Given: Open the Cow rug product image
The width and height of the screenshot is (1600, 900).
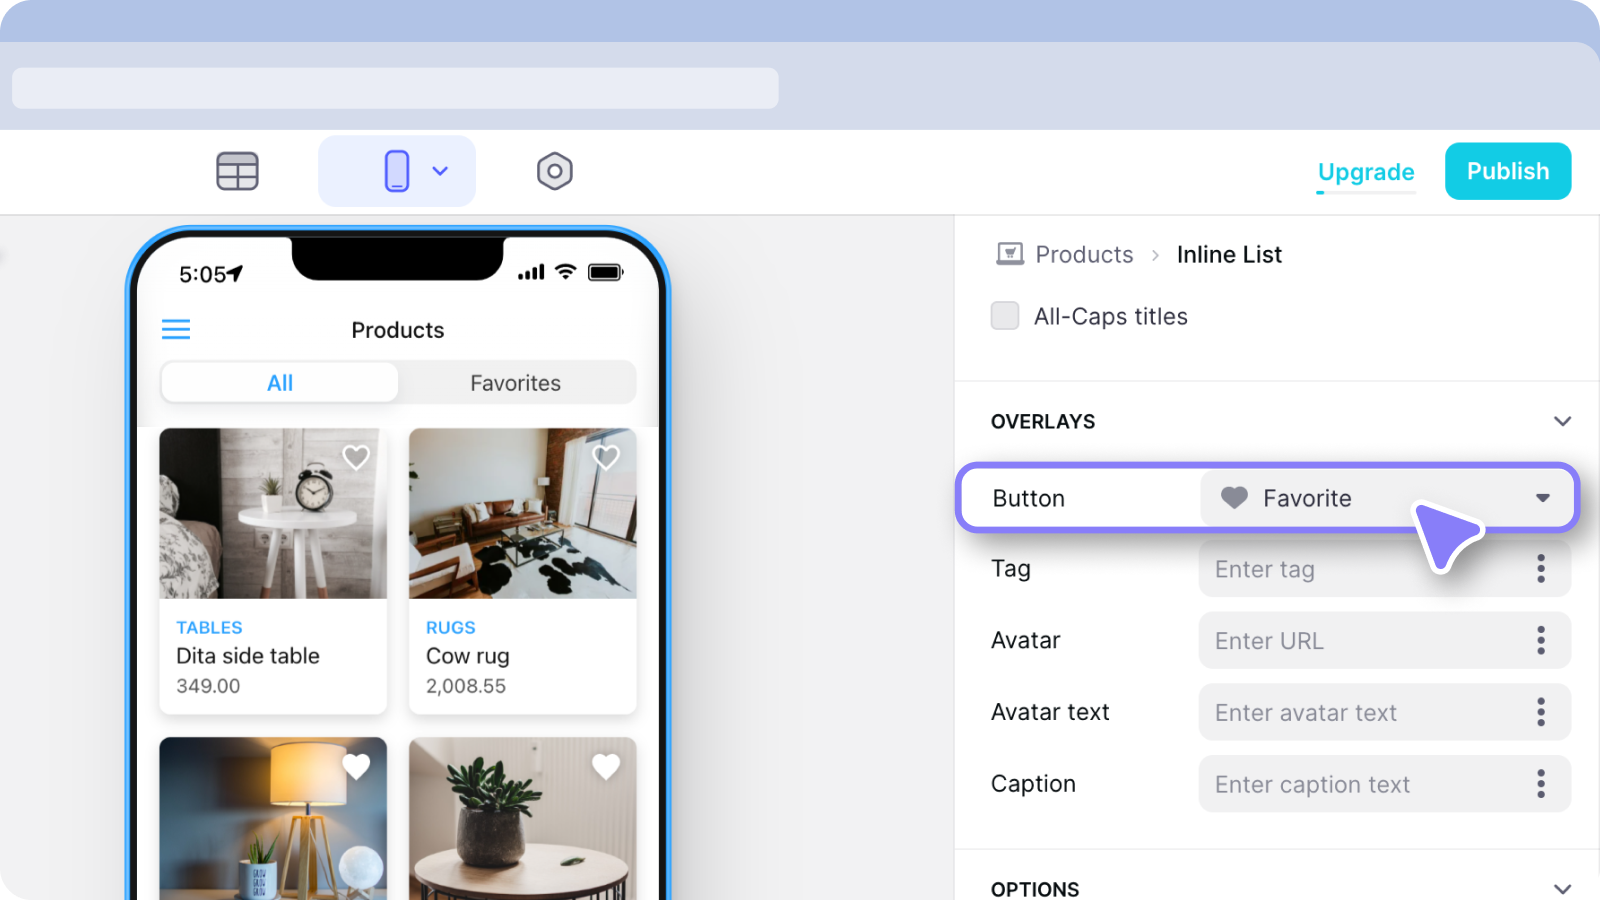Looking at the screenshot, I should (x=523, y=514).
